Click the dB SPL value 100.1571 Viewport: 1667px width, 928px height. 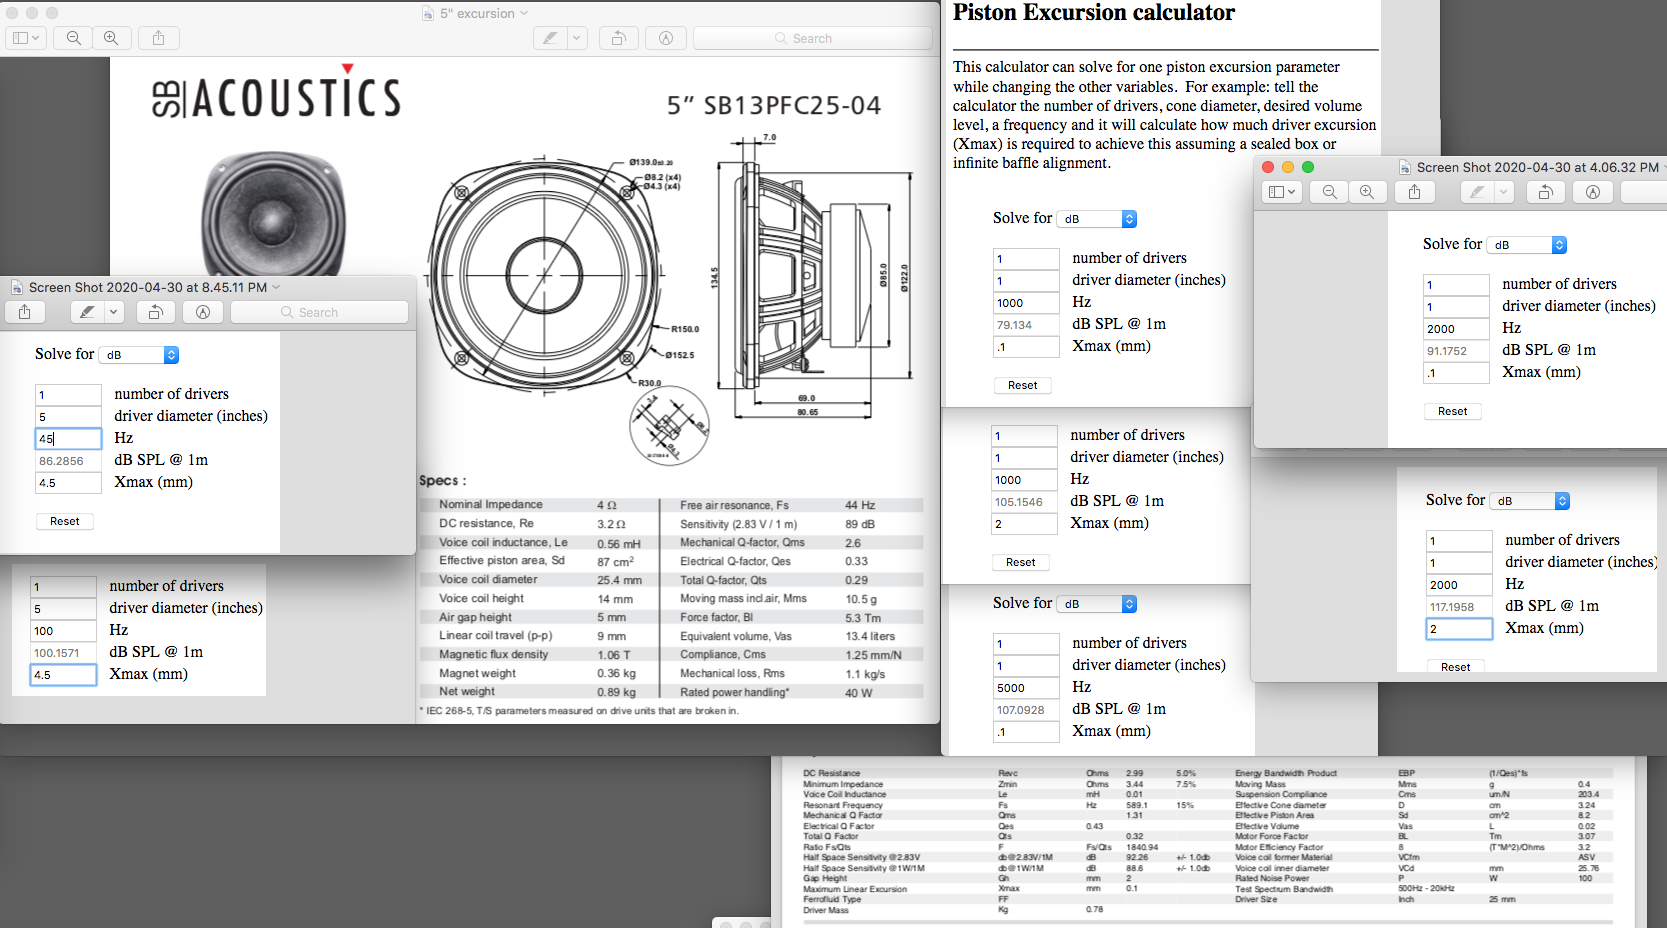63,653
